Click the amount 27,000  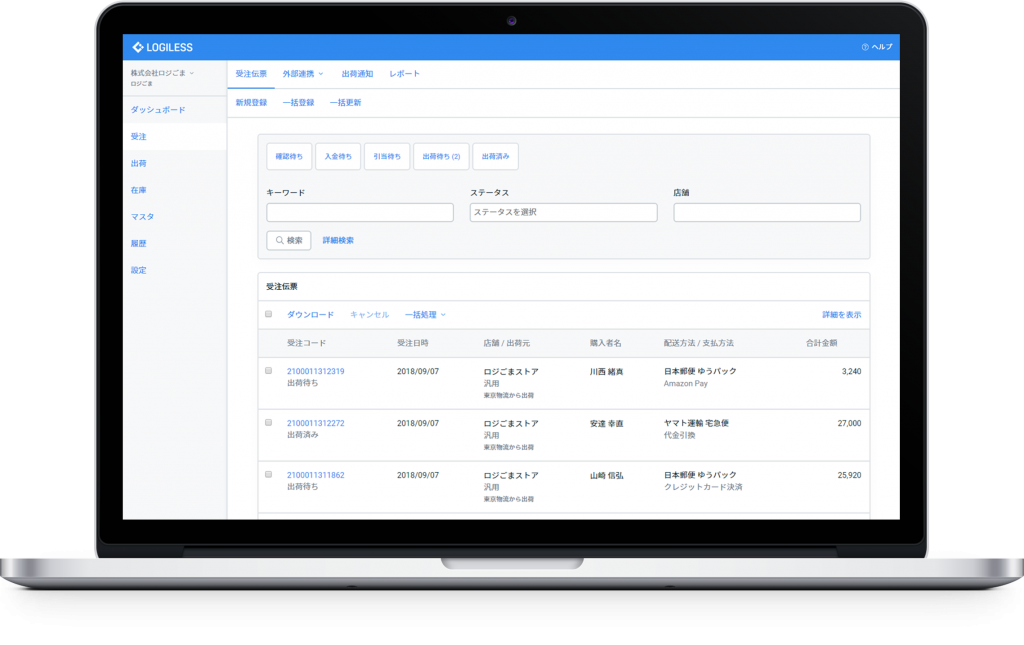tap(849, 423)
